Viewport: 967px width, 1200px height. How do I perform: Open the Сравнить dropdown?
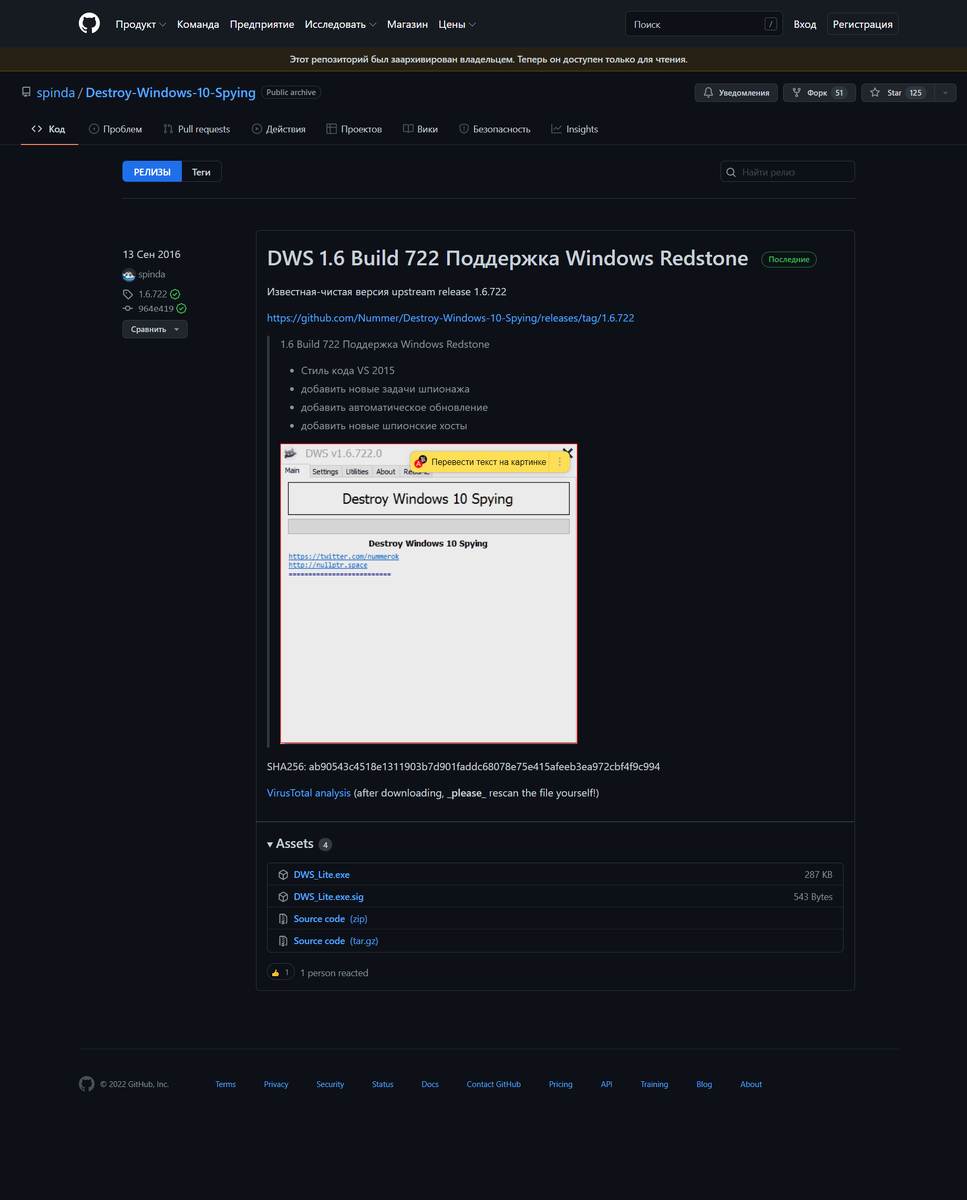click(x=155, y=329)
